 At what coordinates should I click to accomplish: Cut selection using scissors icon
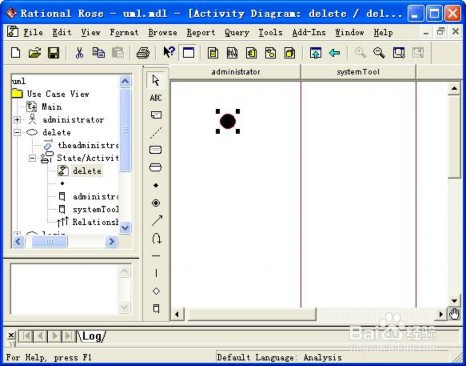pos(79,53)
